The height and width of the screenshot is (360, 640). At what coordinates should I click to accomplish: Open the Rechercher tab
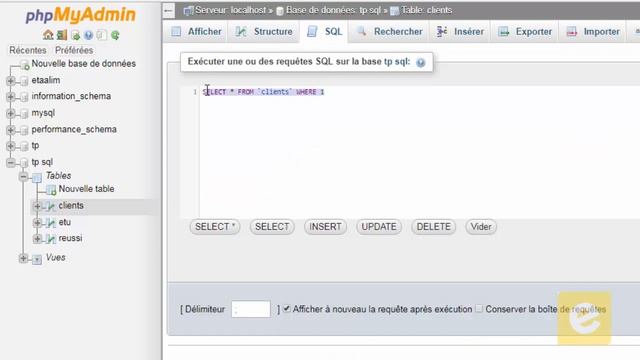[389, 31]
